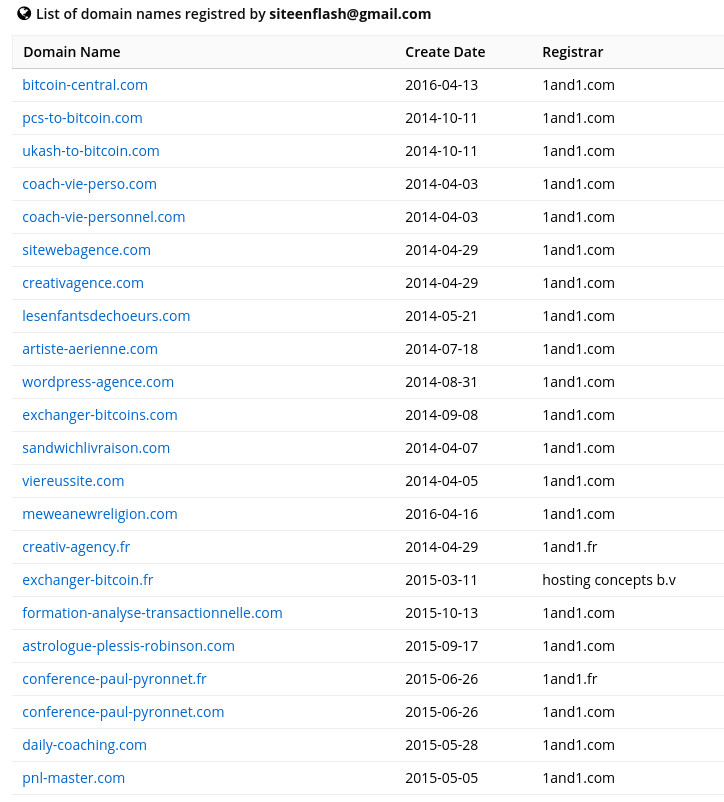Image resolution: width=724 pixels, height=802 pixels.
Task: Click the date 2014-05-21 of lesenfantsdechoeurs.com
Action: [x=441, y=316]
